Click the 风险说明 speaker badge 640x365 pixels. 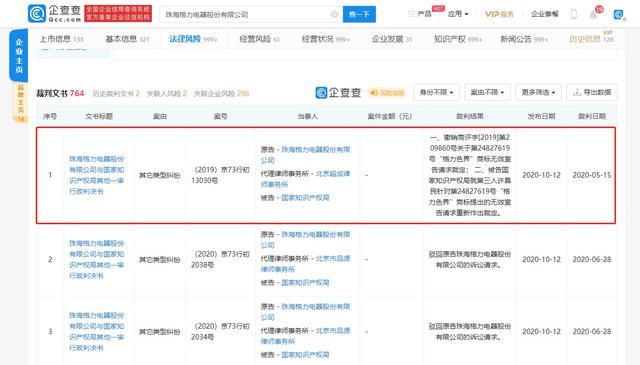387,93
